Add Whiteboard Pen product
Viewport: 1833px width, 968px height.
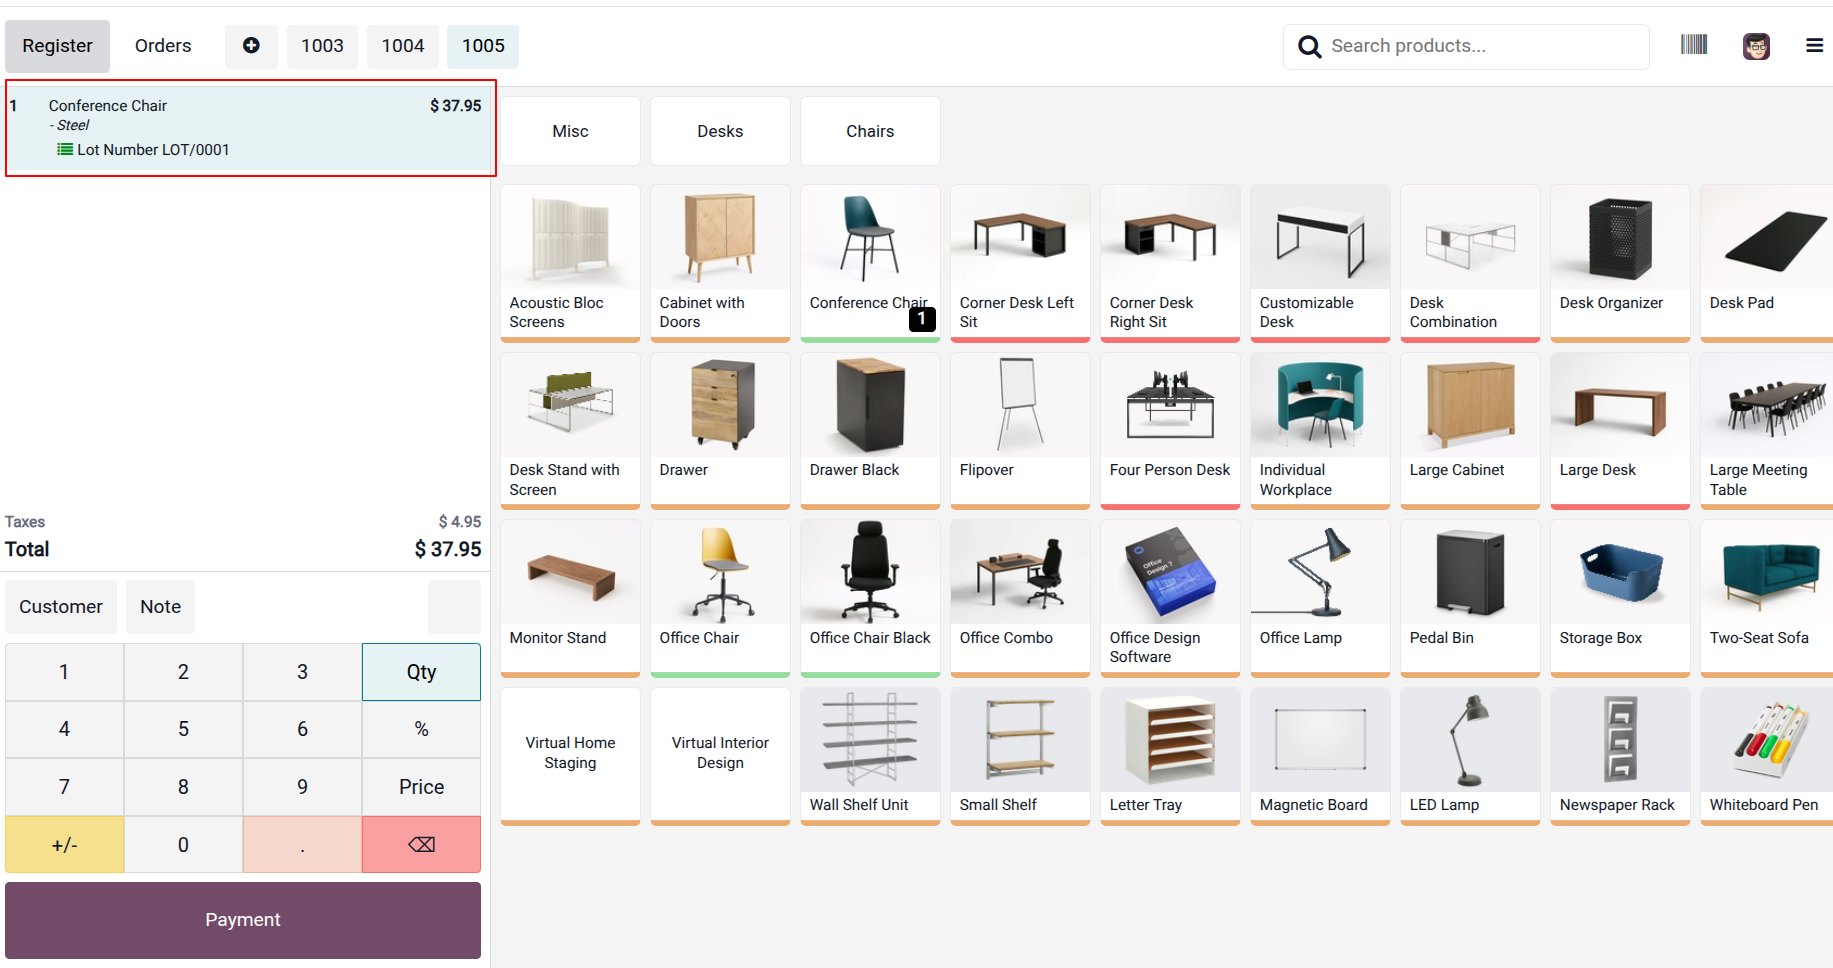pyautogui.click(x=1767, y=756)
